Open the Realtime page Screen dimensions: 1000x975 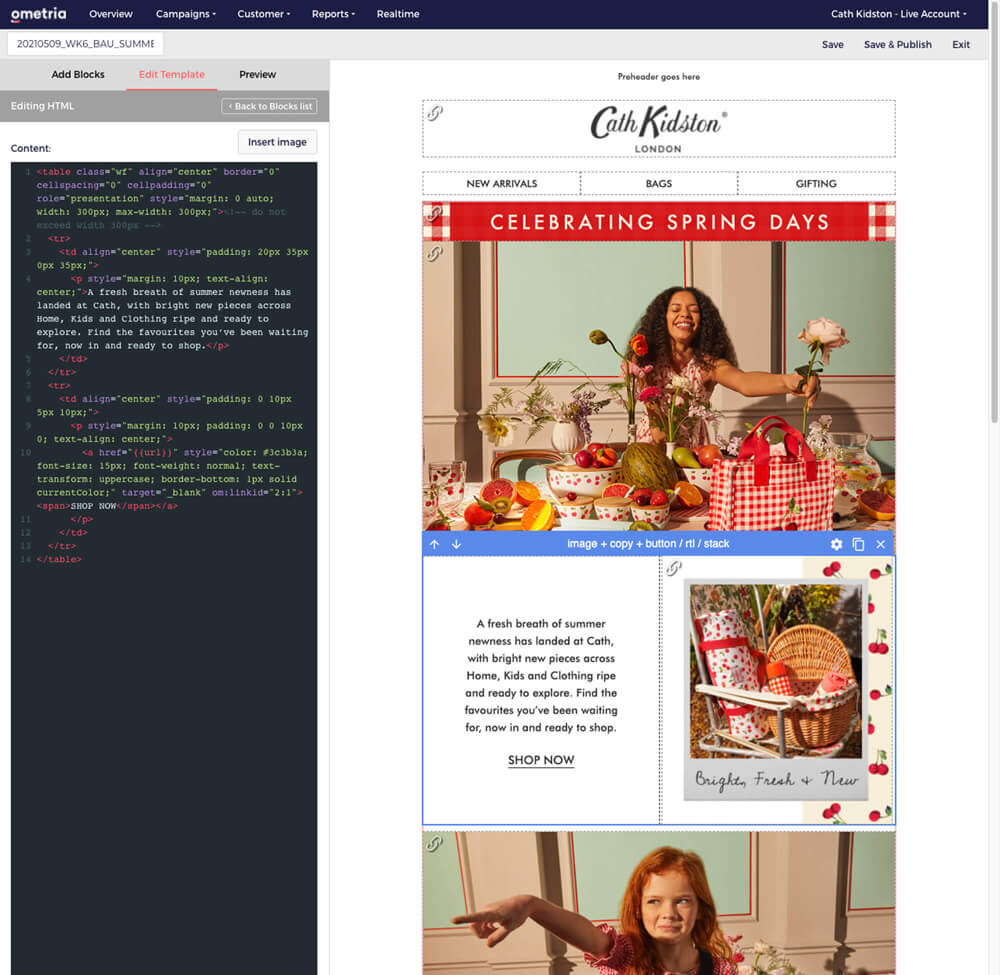397,13
